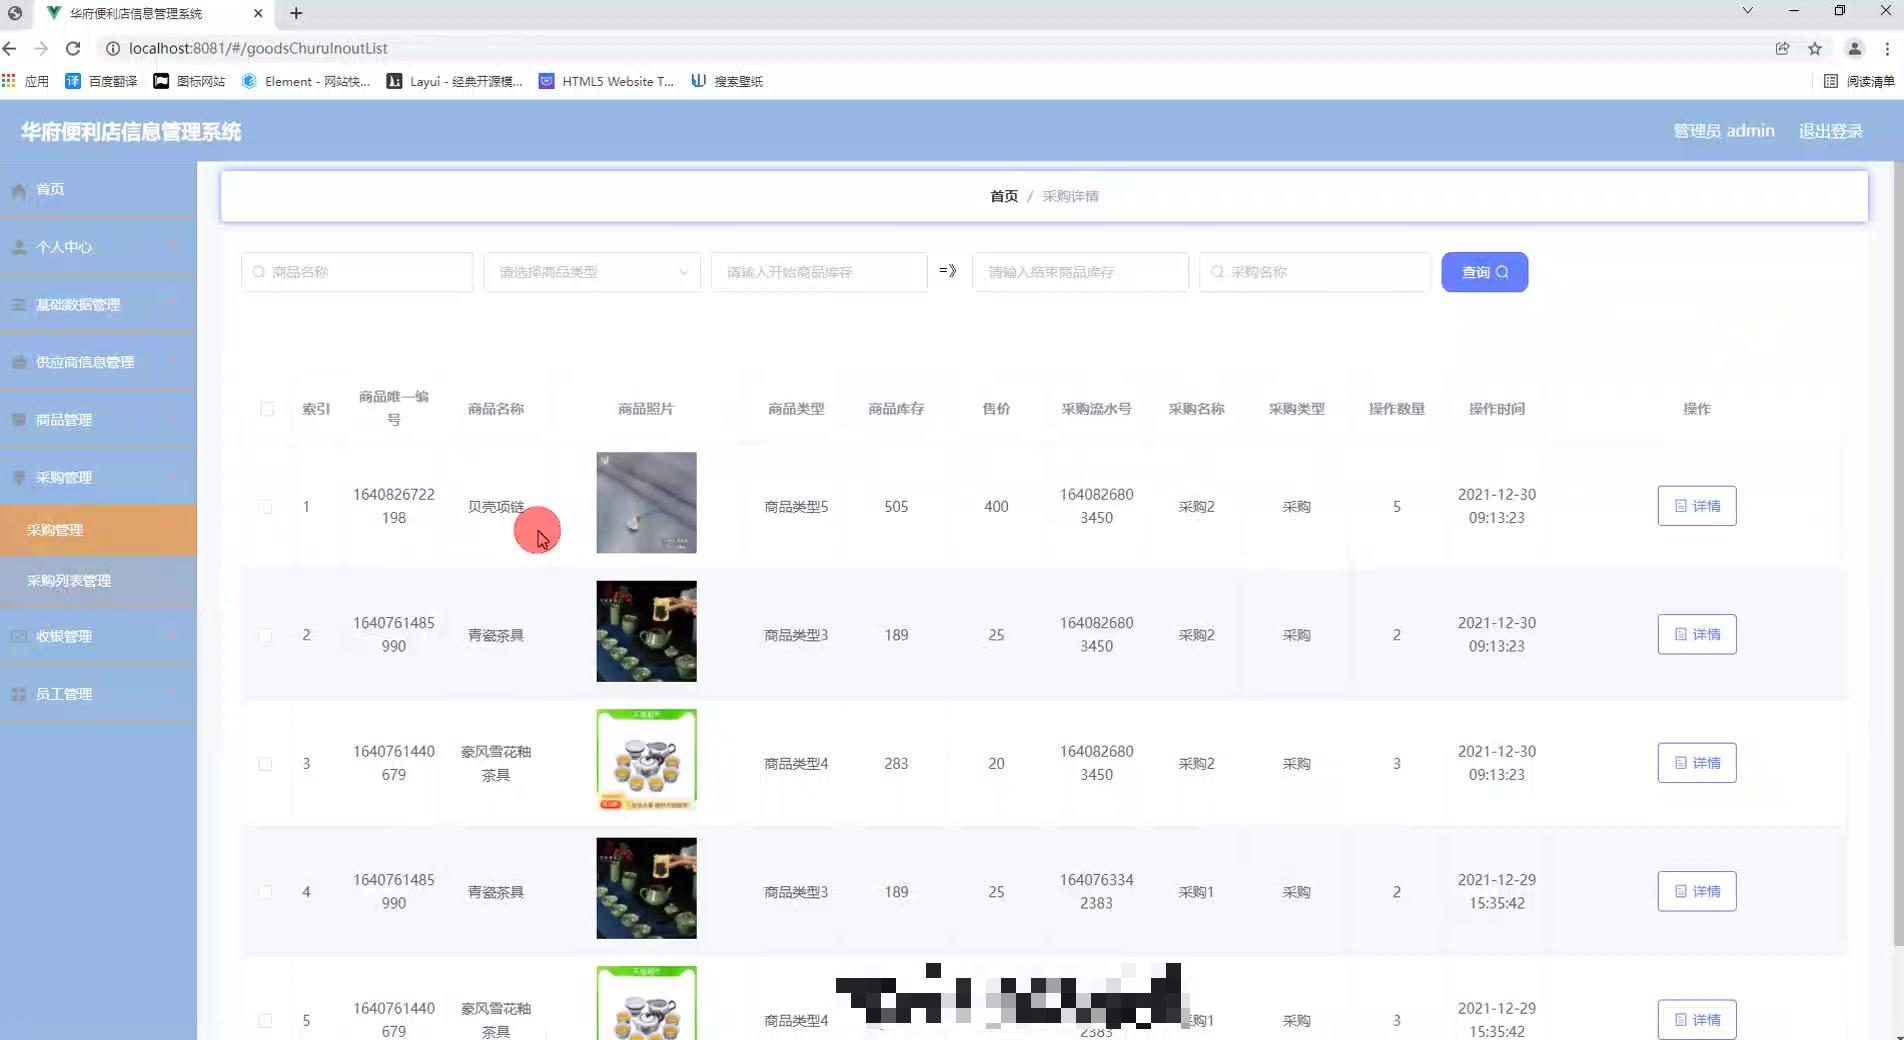1904x1040 pixels.
Task: Focus the 商品名称 search field
Action: click(x=357, y=272)
